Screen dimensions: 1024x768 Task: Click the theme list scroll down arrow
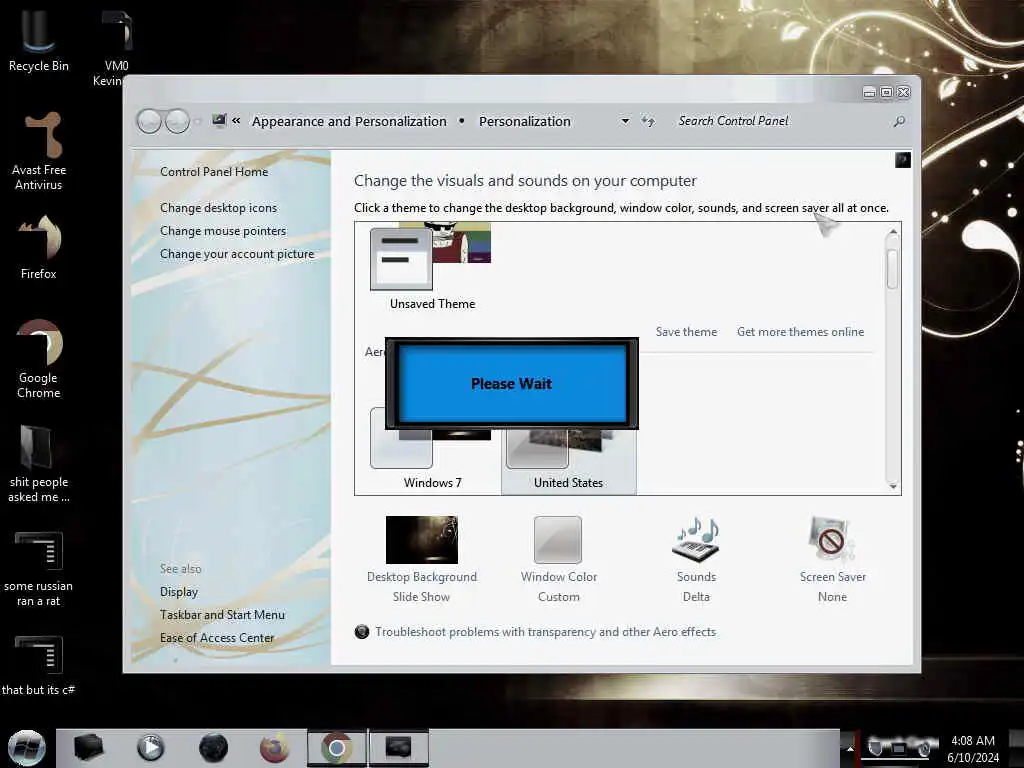point(893,486)
